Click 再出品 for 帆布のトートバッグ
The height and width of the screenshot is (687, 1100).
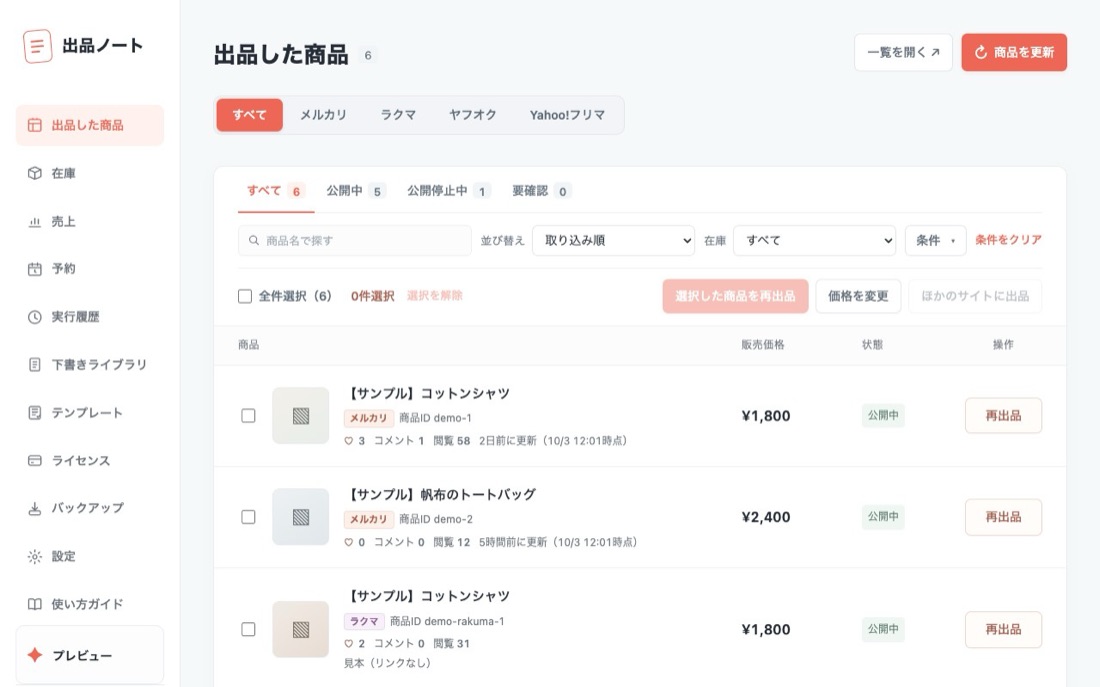point(1003,516)
